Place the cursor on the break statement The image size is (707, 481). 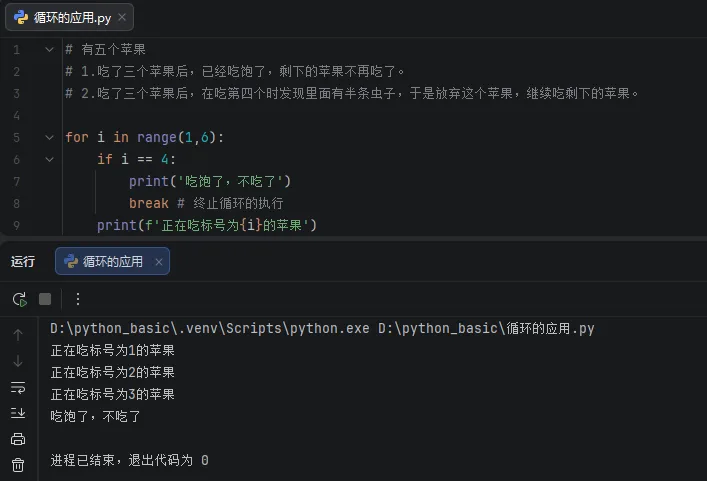(148, 203)
